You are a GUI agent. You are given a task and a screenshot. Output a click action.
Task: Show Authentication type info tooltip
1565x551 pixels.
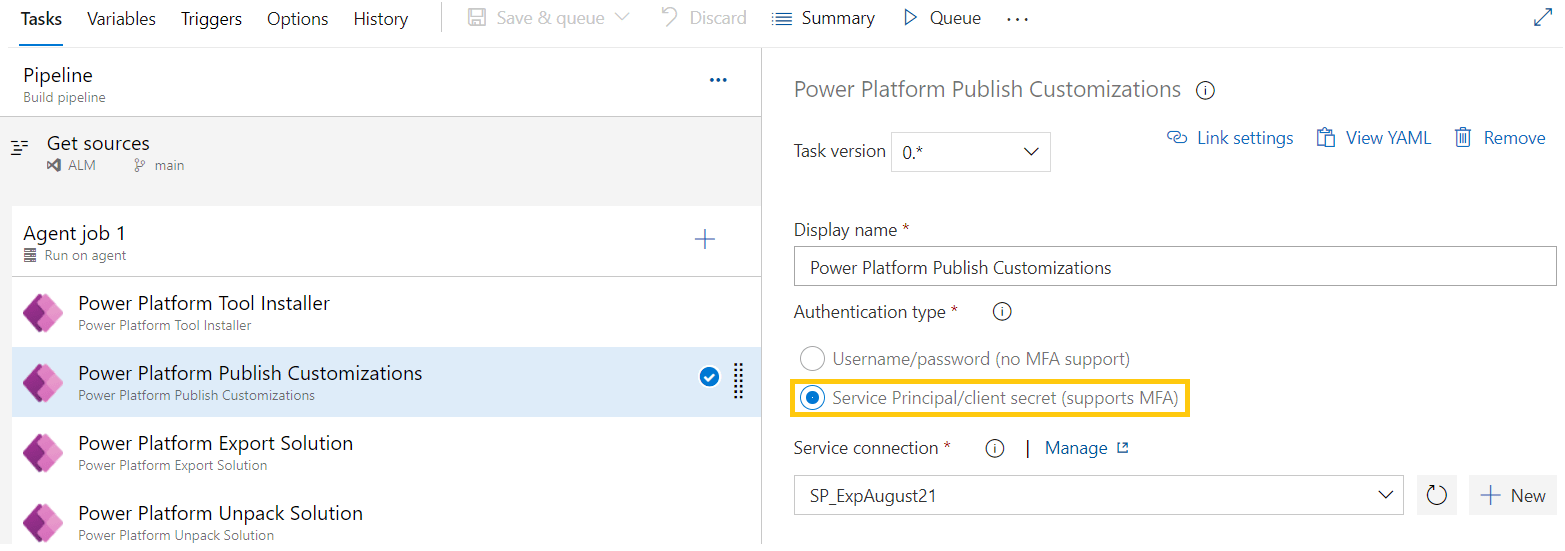[1002, 312]
